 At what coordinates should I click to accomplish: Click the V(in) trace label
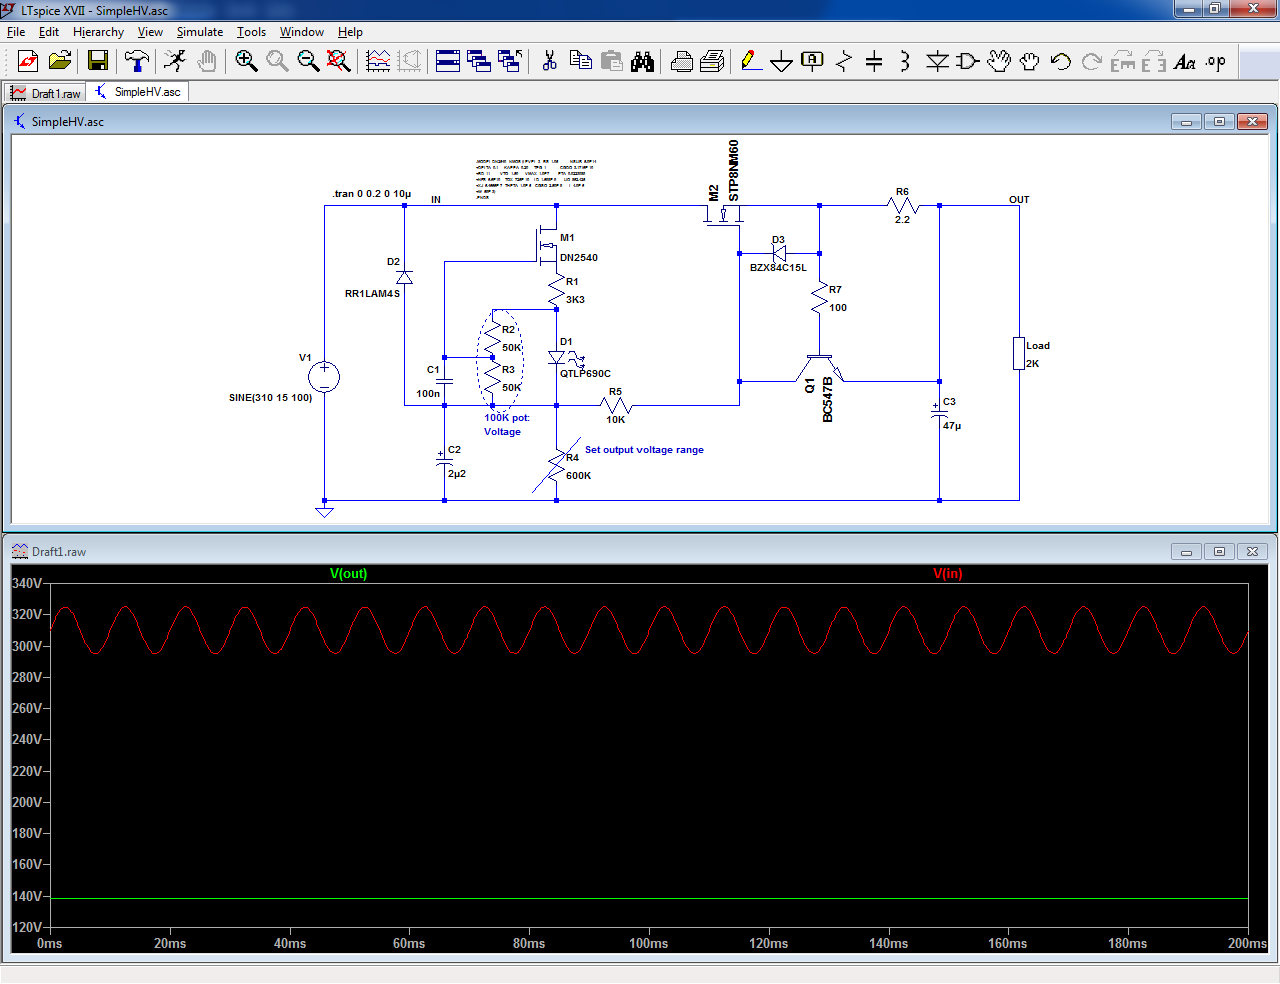pos(948,574)
